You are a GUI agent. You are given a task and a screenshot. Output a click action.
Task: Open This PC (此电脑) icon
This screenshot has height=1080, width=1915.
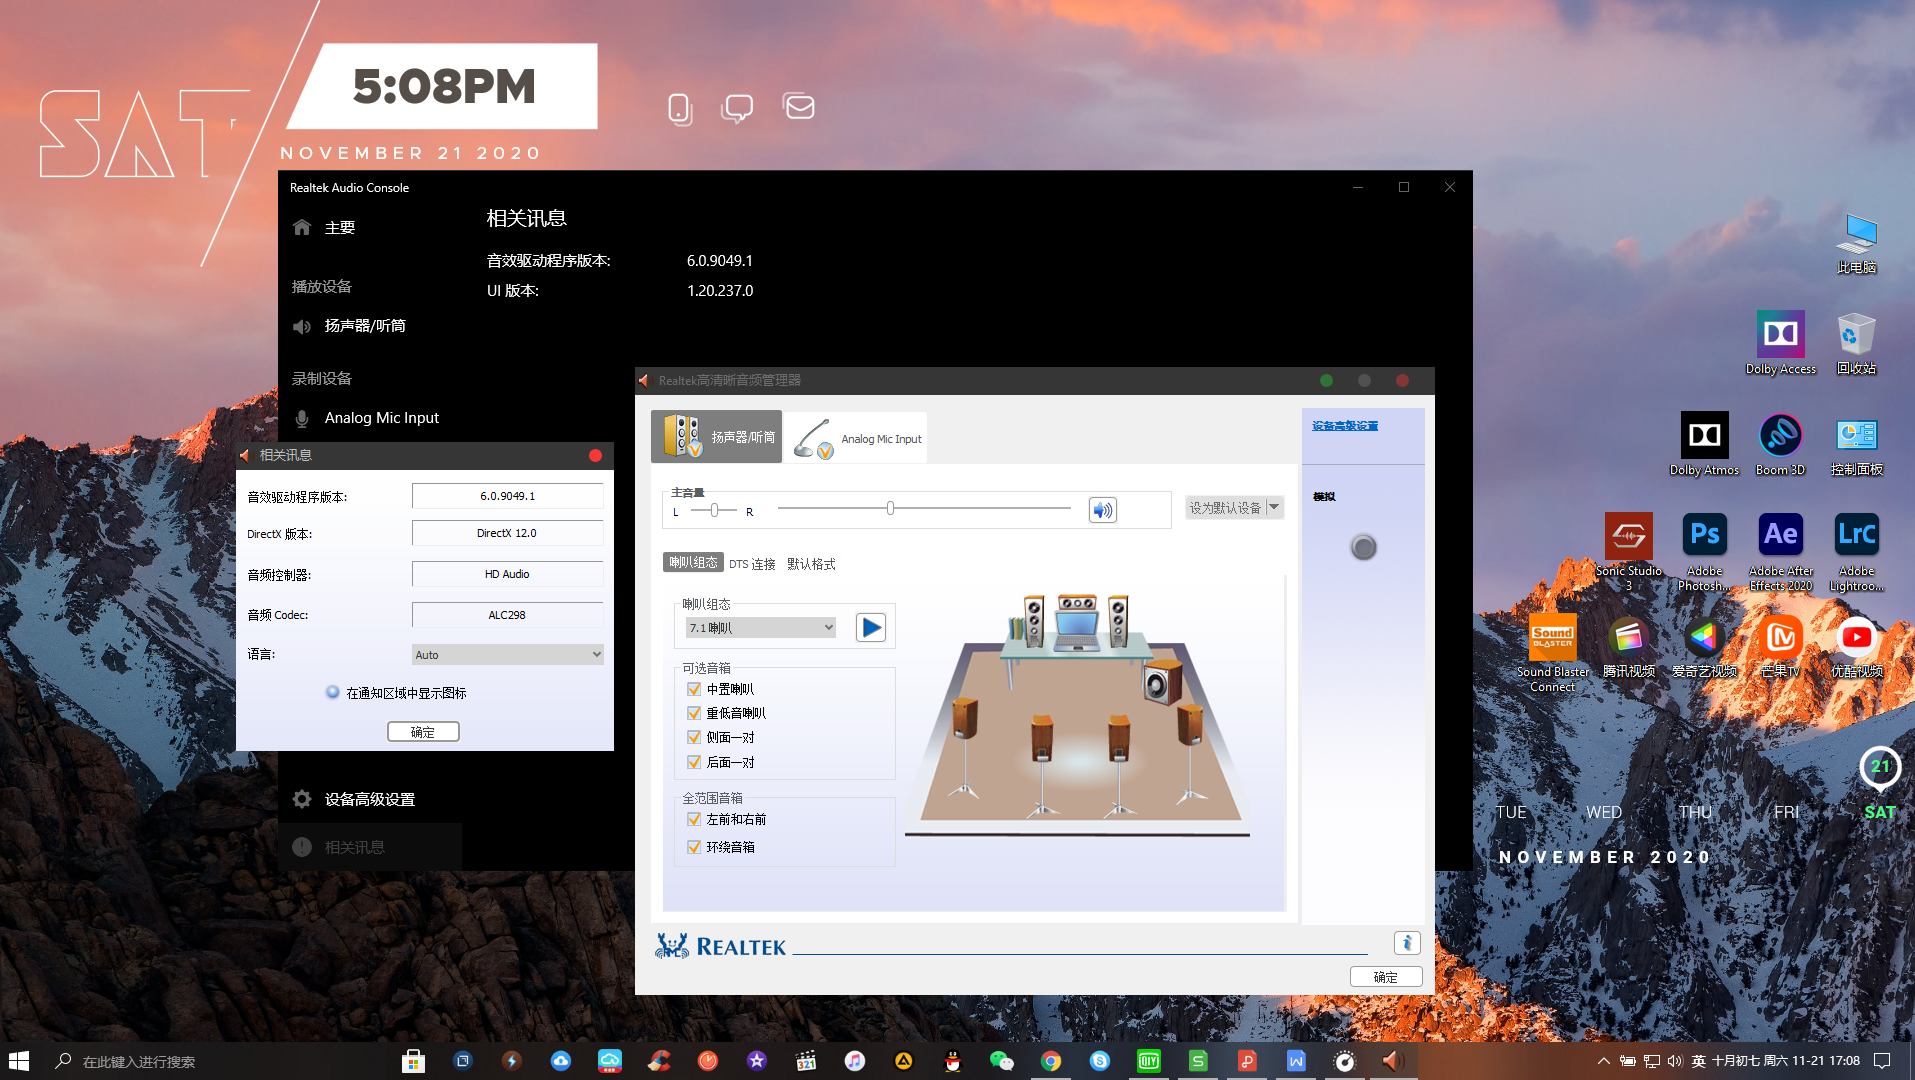pyautogui.click(x=1856, y=243)
